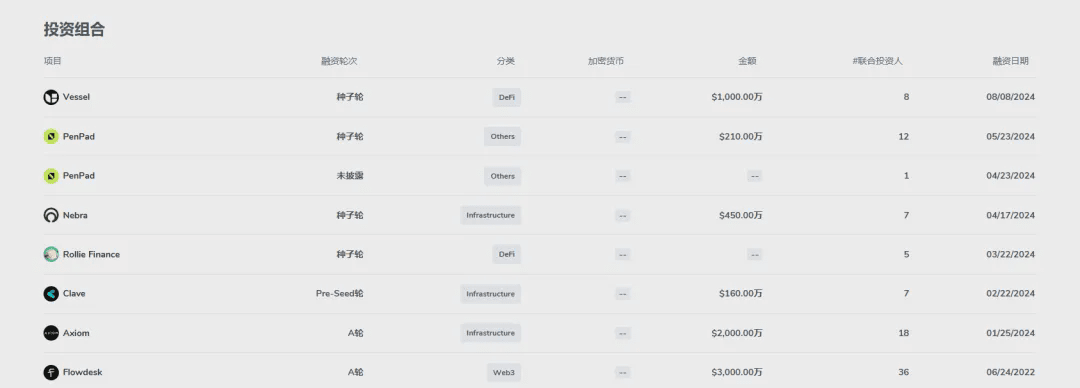Viewport: 1080px width, 388px height.
Task: Open the Flowdesk project name link
Action: (83, 372)
